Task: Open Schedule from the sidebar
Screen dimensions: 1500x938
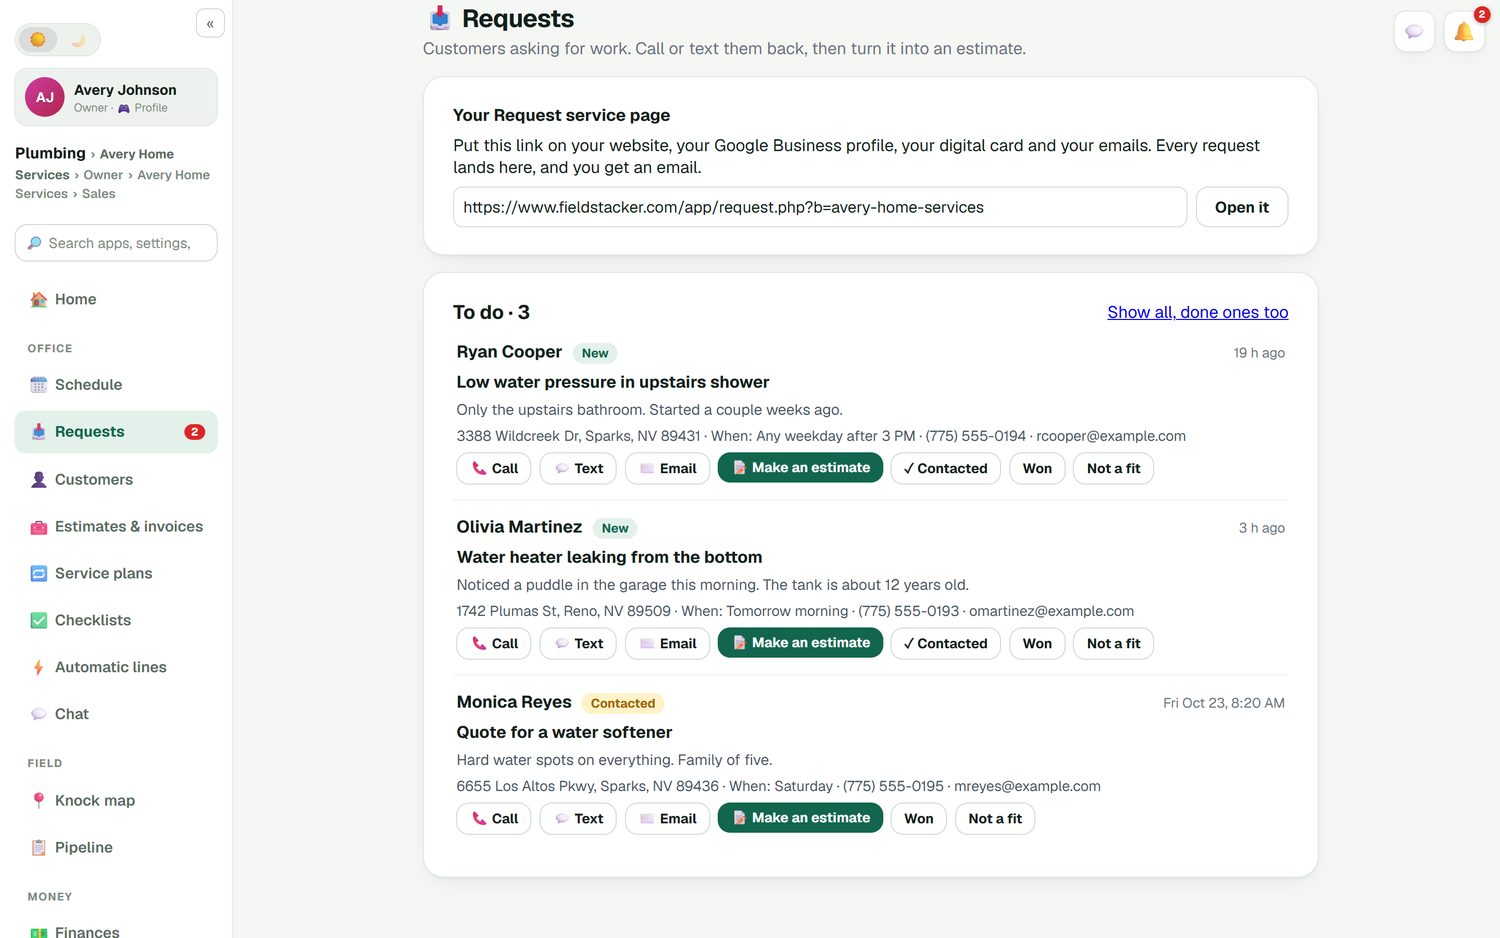Action: tap(116, 385)
